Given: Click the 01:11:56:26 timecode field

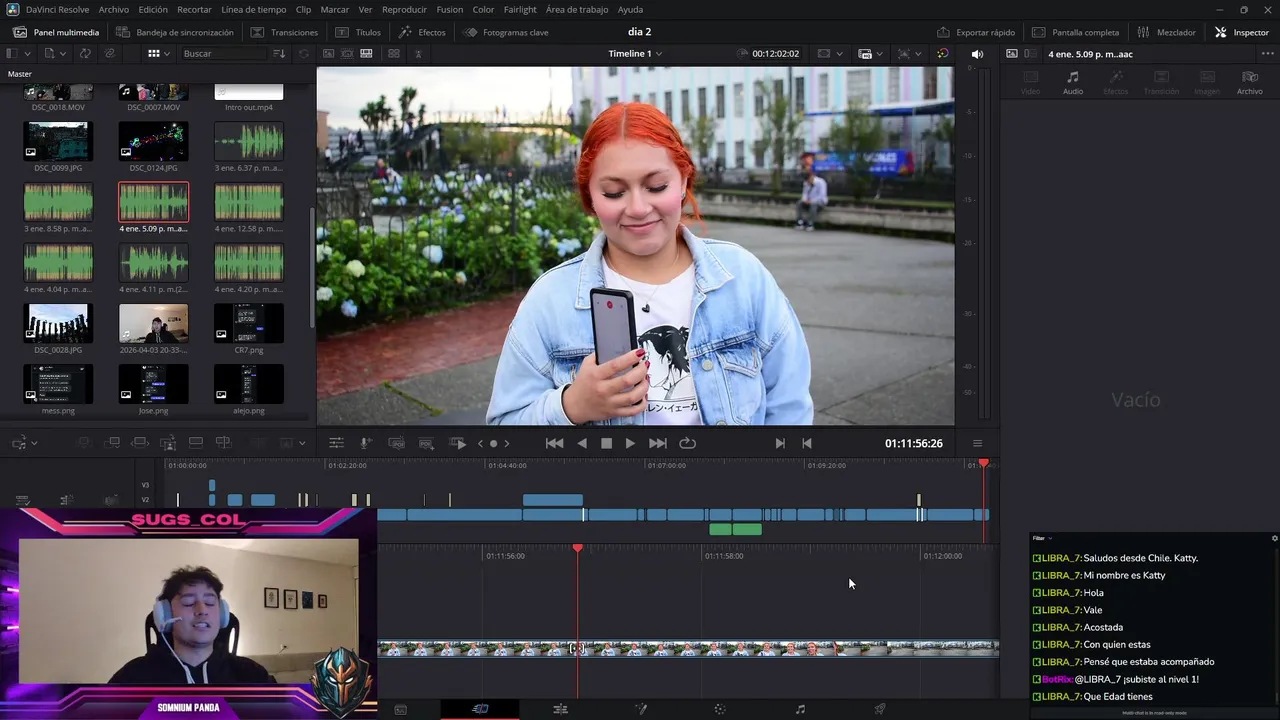Looking at the screenshot, I should coord(914,443).
